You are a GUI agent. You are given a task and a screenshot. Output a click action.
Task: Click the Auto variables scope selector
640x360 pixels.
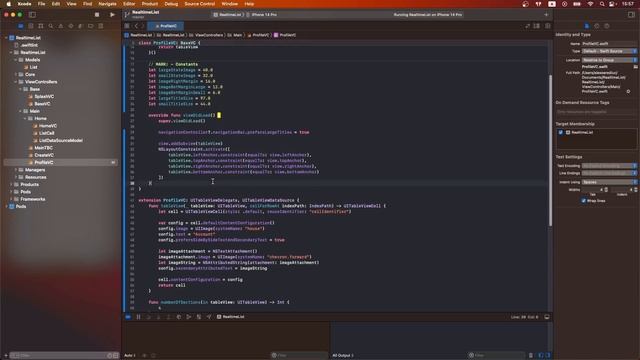130,356
